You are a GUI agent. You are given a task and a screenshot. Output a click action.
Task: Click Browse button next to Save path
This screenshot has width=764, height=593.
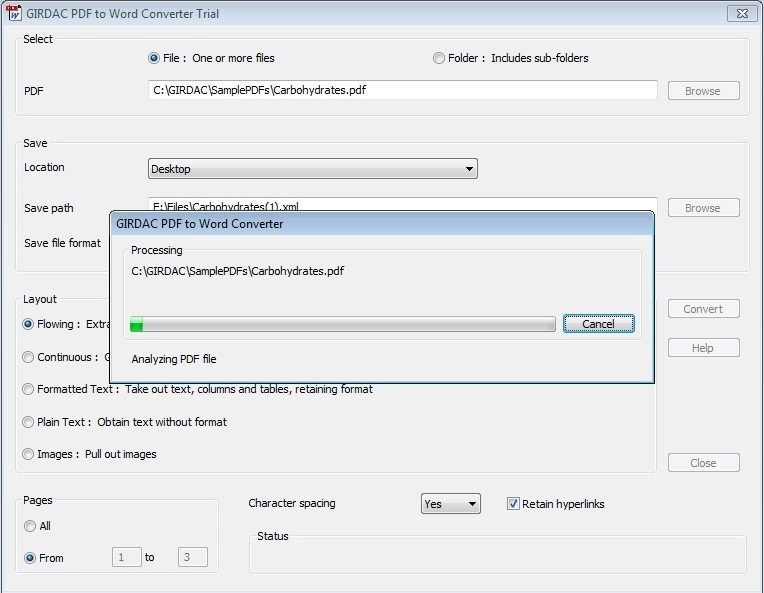[x=703, y=208]
